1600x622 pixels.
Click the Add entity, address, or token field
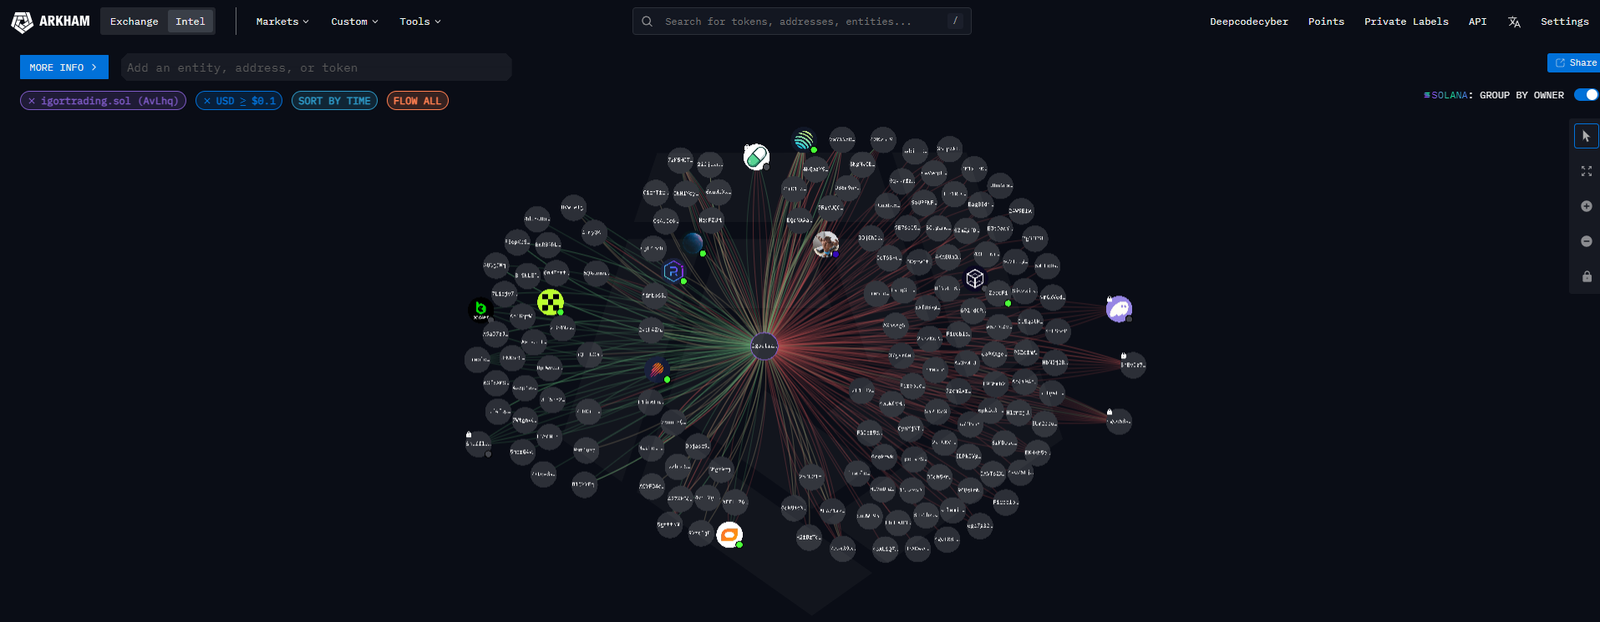(316, 67)
